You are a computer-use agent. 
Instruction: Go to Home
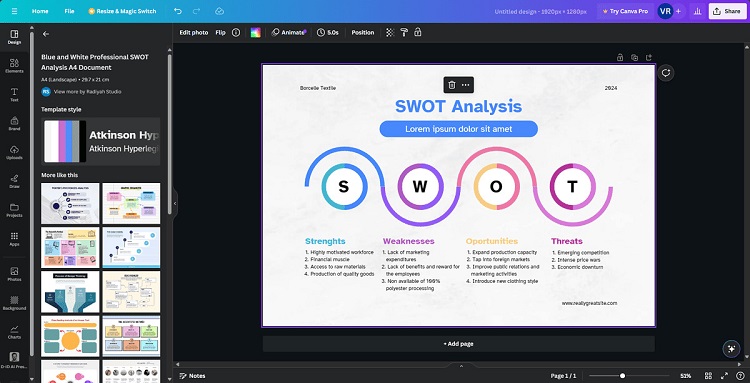click(x=40, y=11)
